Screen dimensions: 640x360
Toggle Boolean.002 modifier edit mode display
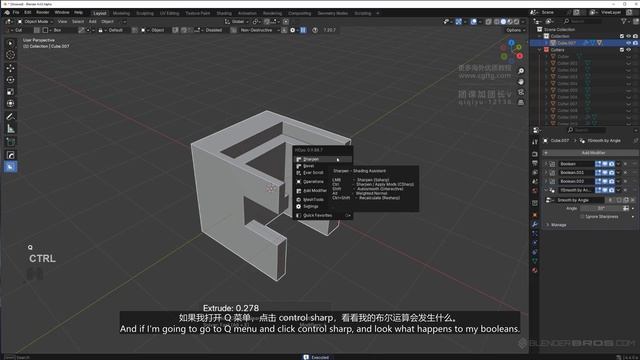pos(598,181)
